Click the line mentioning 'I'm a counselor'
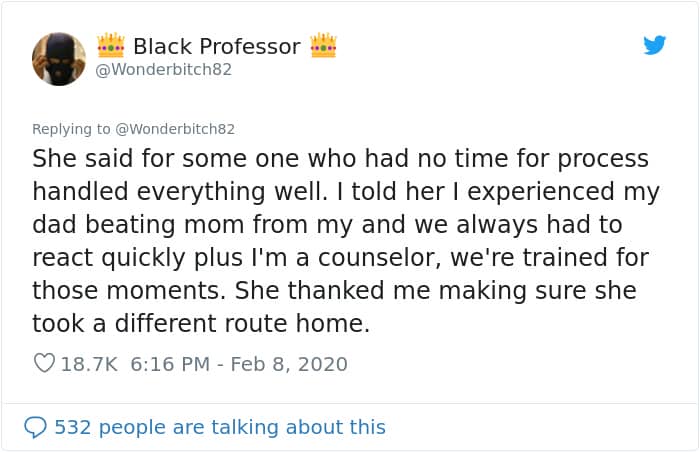Screen dimensions: 700x452 340,258
